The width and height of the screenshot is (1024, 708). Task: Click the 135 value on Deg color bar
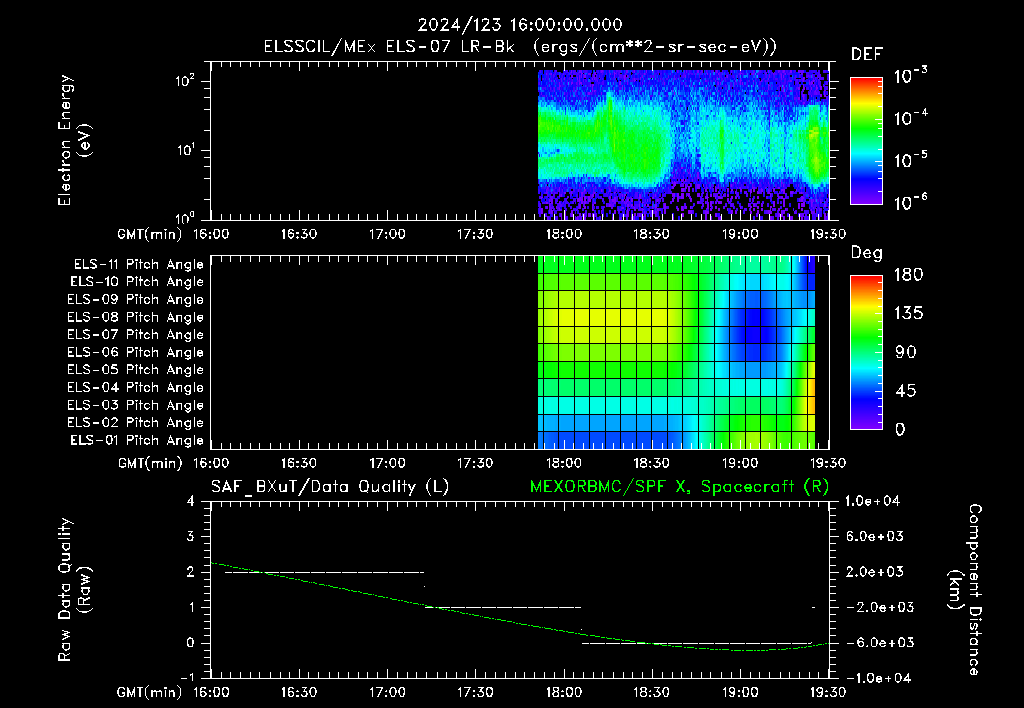point(908,314)
